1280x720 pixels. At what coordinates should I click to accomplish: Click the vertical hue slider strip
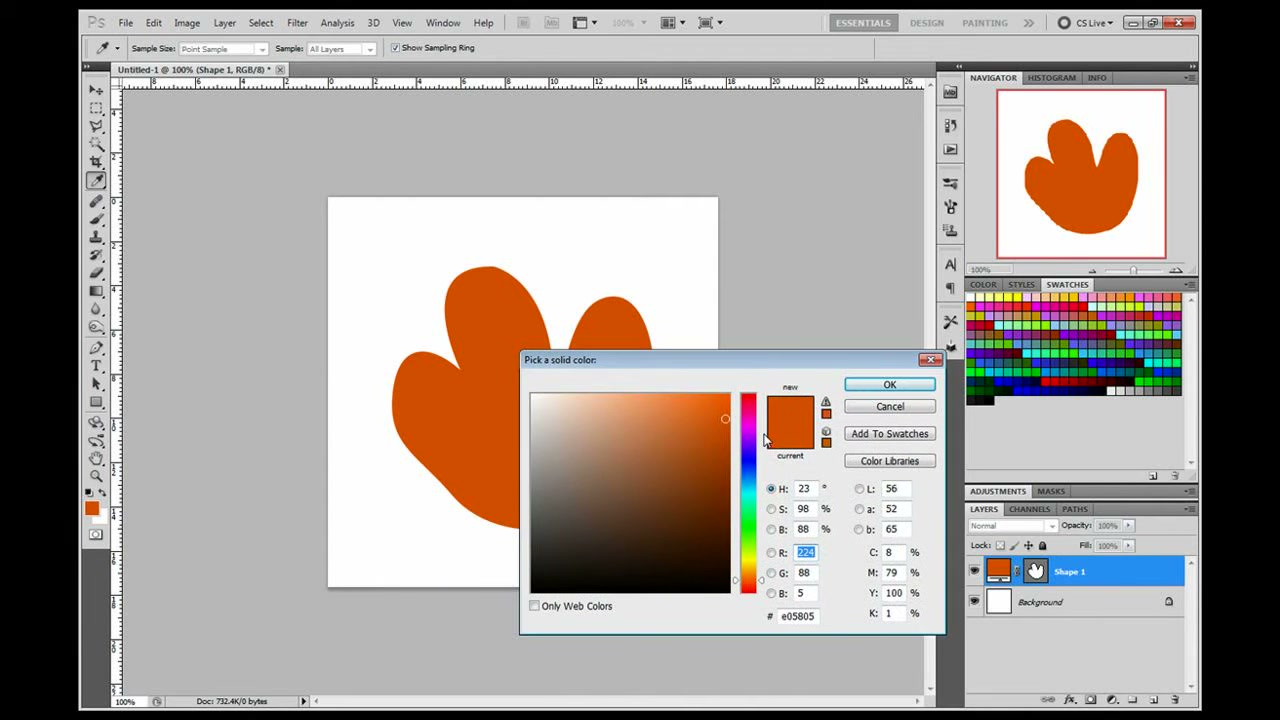[748, 493]
